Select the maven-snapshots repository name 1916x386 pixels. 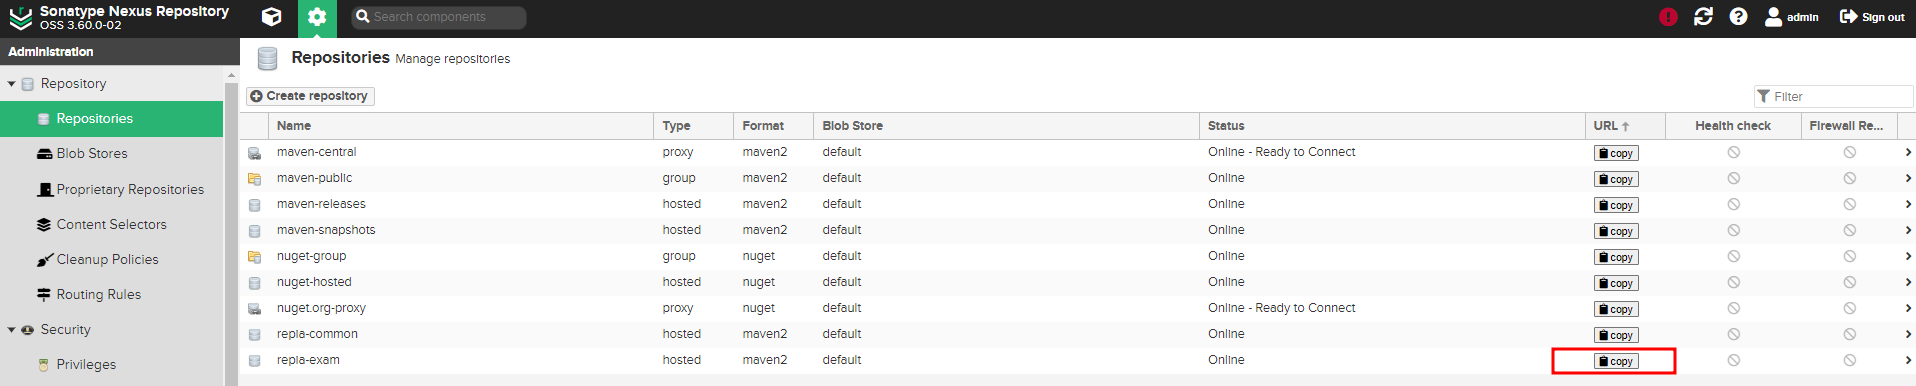click(326, 230)
